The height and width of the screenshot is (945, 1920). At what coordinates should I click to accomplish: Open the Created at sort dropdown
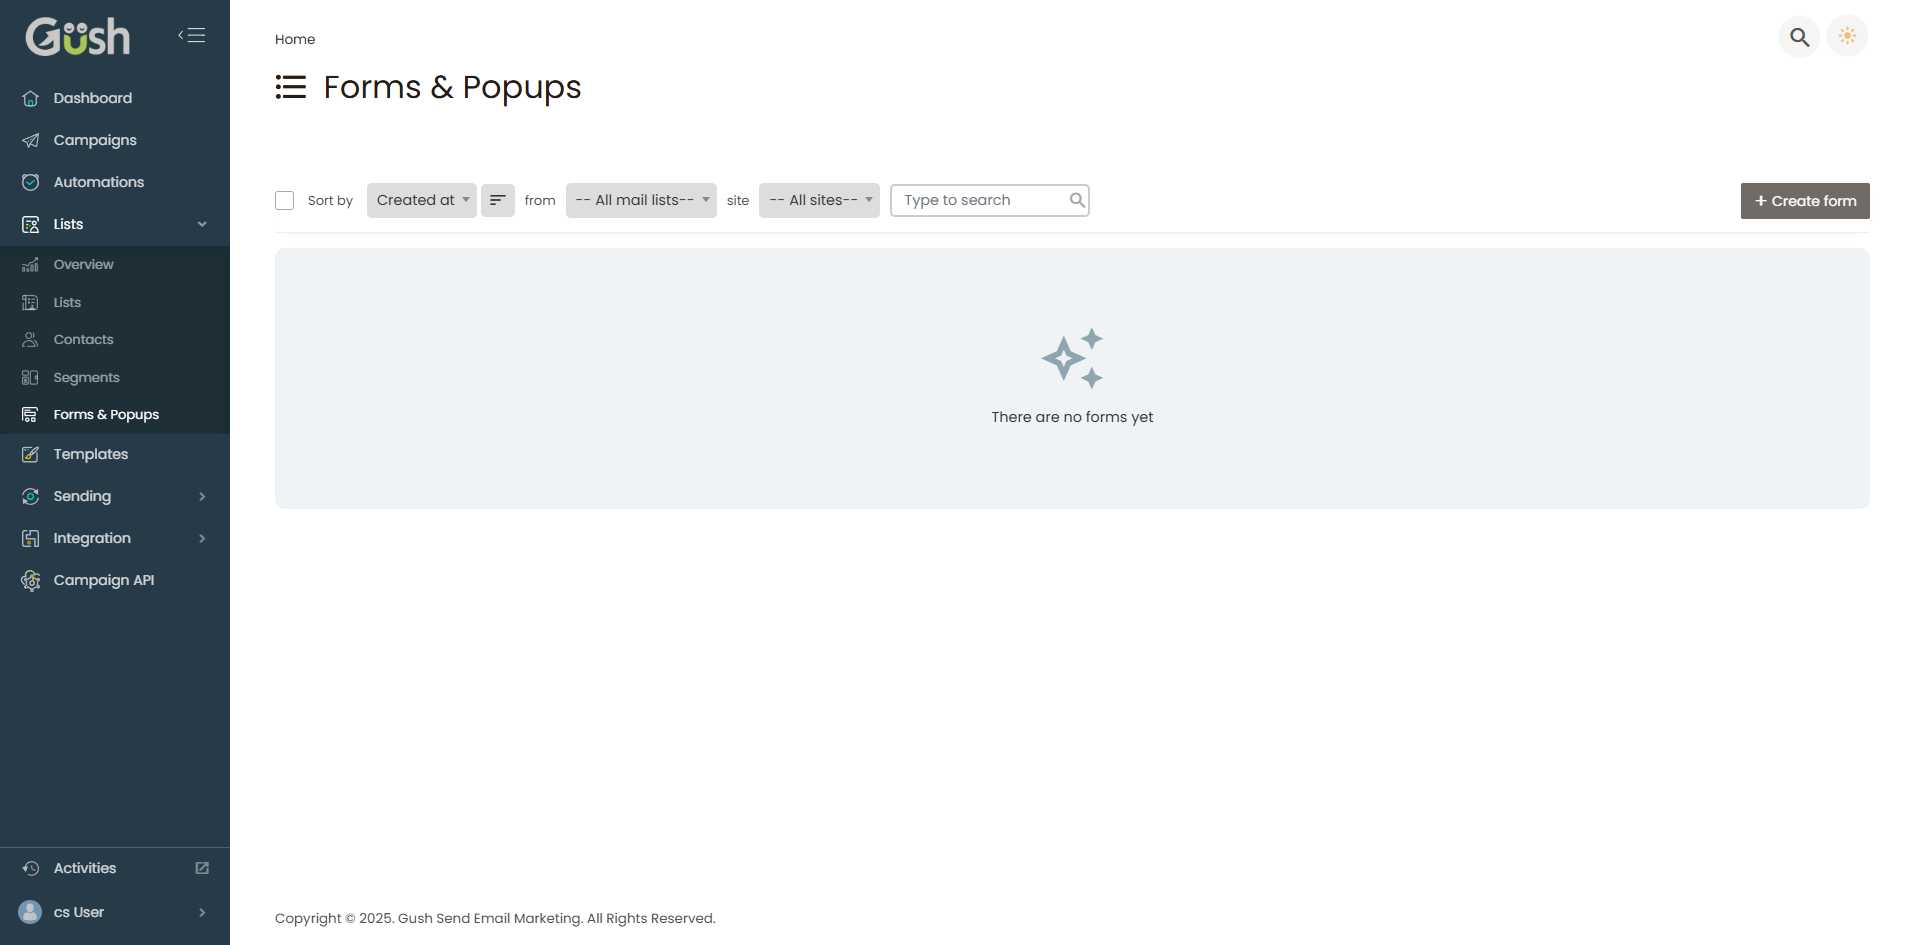422,200
